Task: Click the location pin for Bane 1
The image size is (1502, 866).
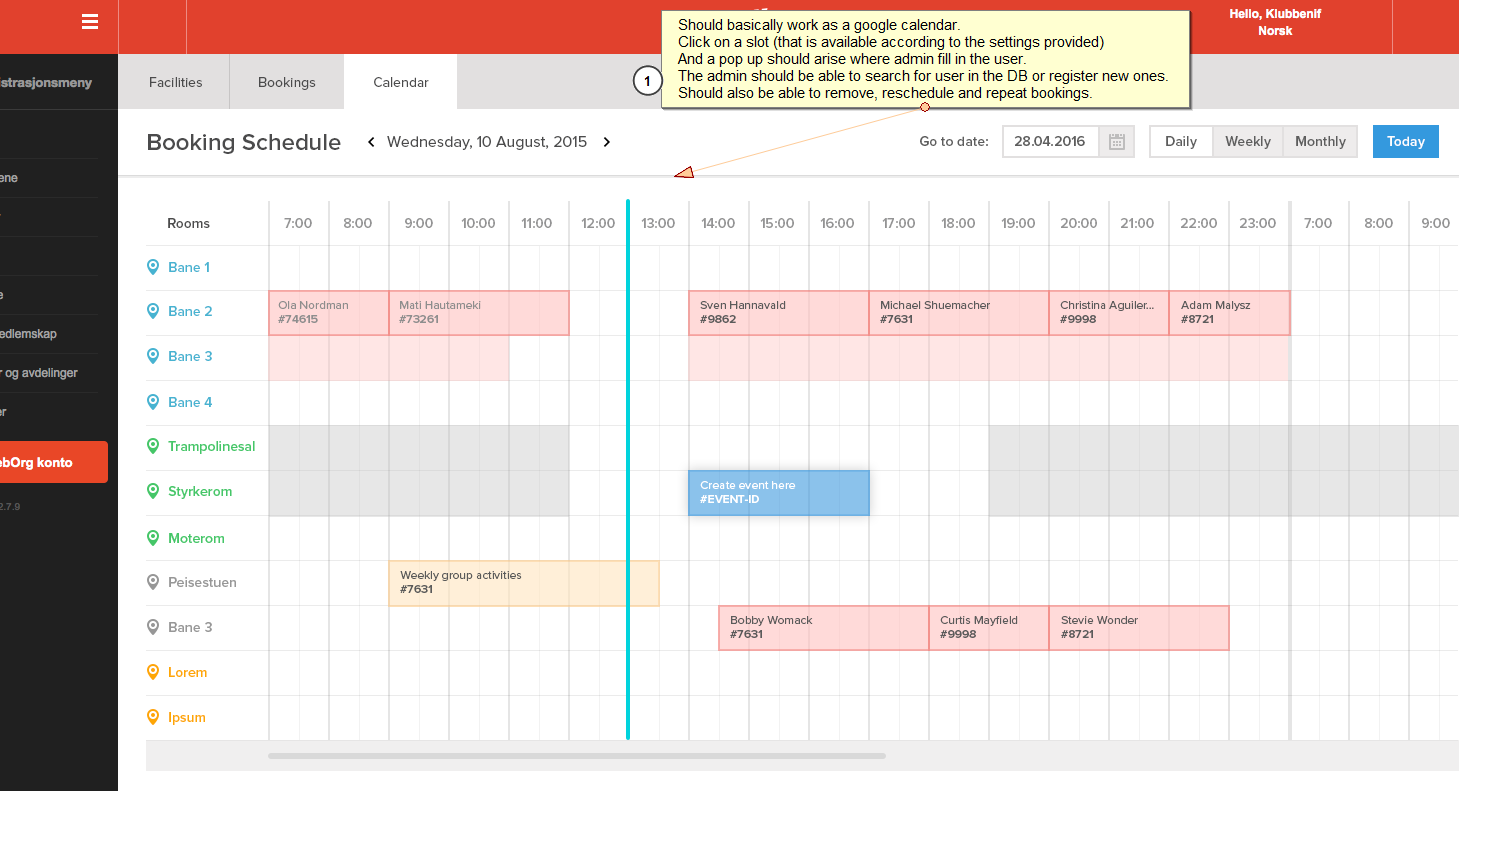Action: click(153, 267)
